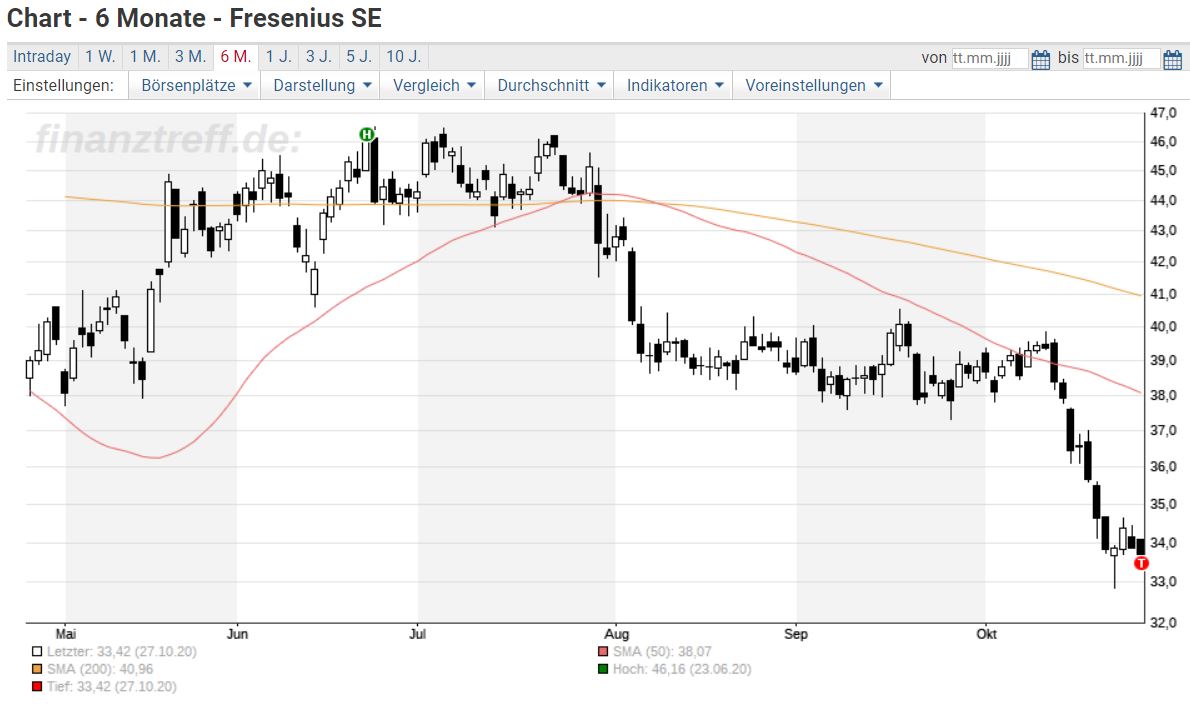Click the 44,0 price axis label

click(x=1163, y=200)
